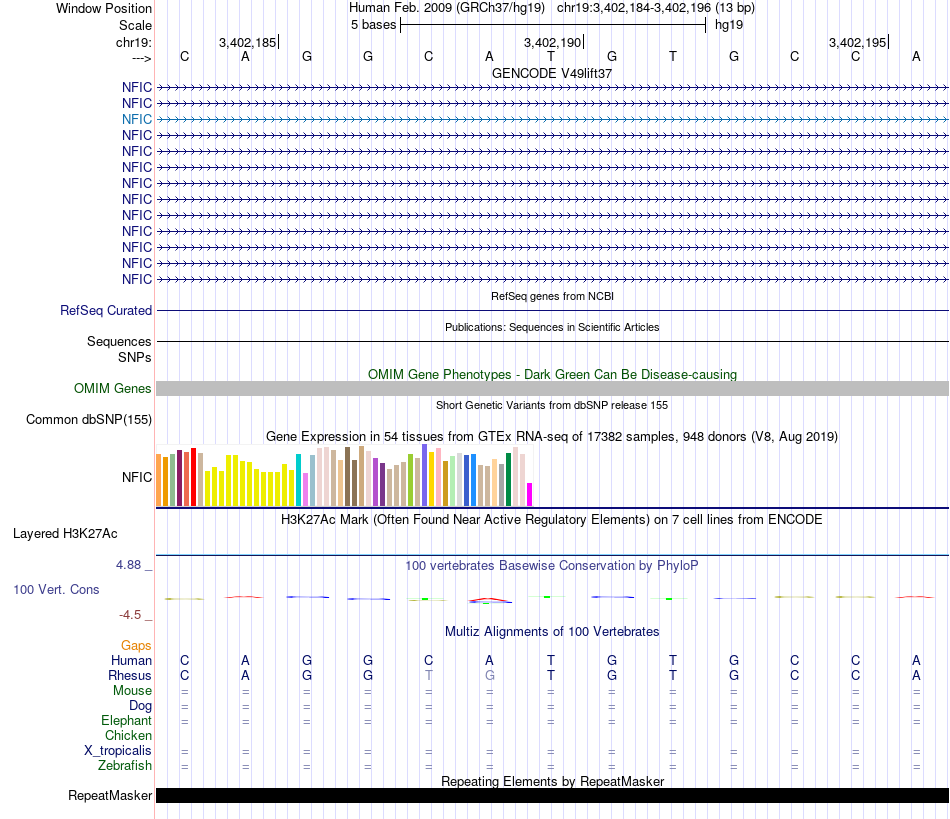The width and height of the screenshot is (950, 819).
Task: Click the Rhesus species row label
Action: pyautogui.click(x=130, y=675)
